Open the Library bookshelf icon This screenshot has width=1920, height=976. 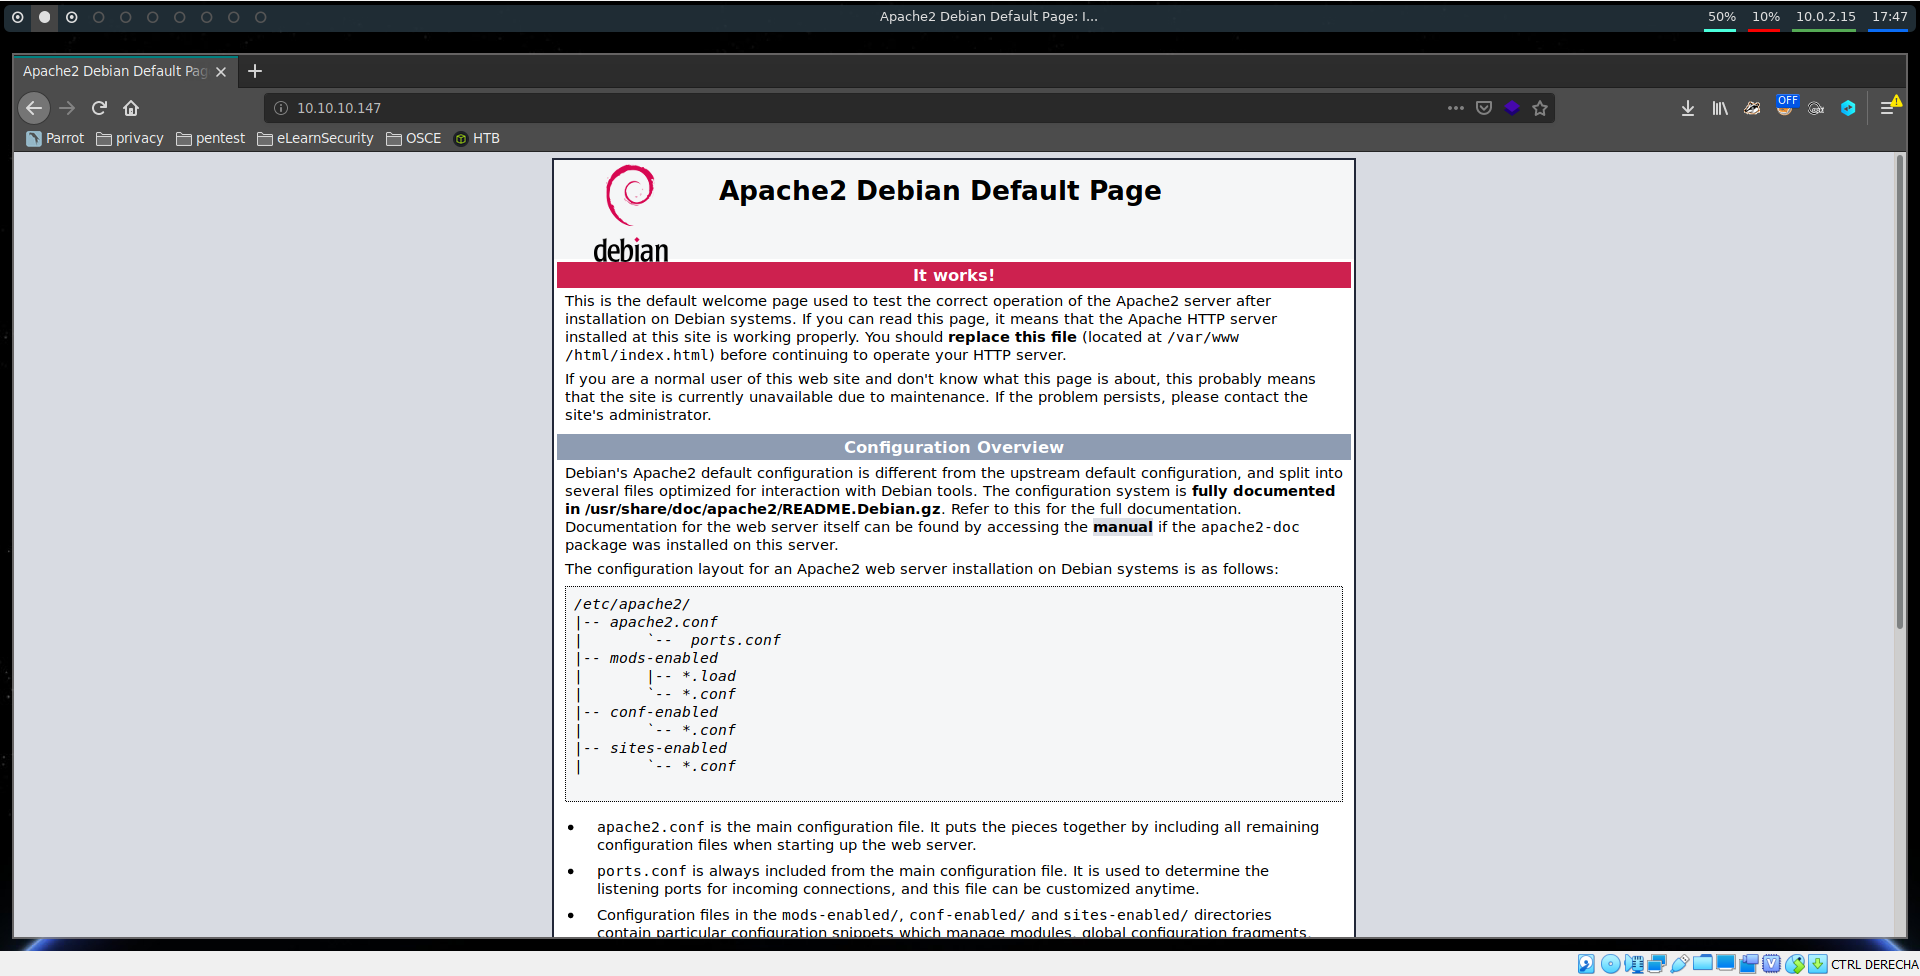(1720, 108)
